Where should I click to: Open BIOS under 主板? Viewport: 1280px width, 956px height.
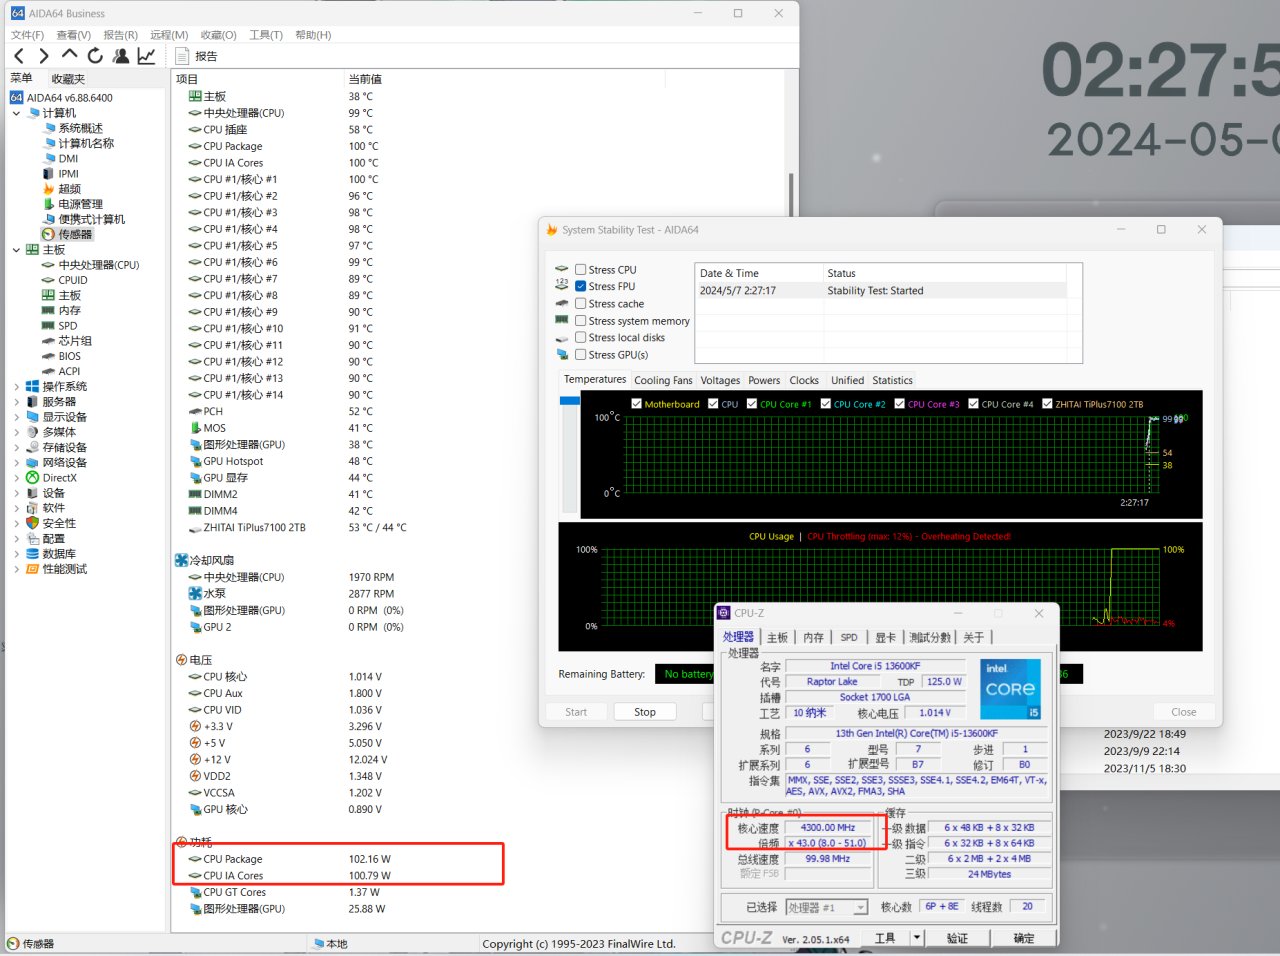point(69,356)
